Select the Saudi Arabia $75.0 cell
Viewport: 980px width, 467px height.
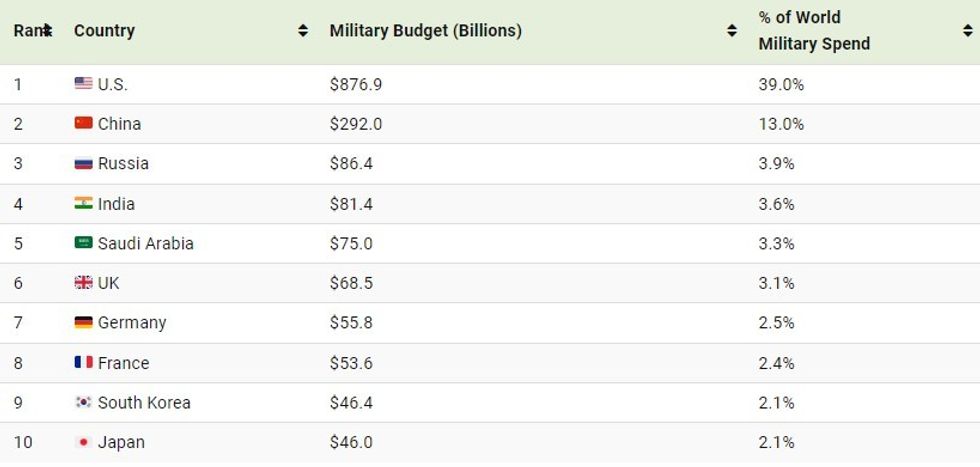click(x=351, y=243)
